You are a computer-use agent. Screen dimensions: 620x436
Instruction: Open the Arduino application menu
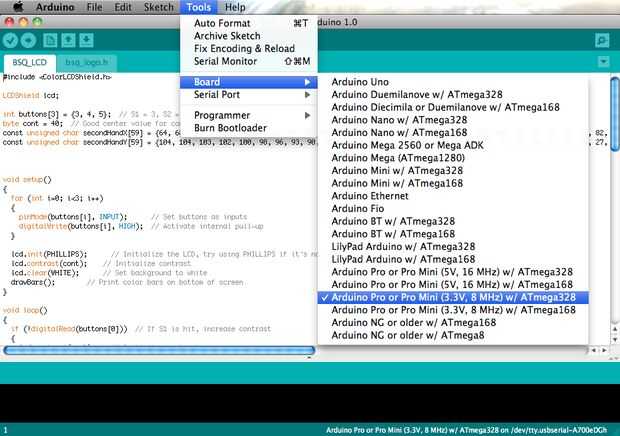click(55, 7)
